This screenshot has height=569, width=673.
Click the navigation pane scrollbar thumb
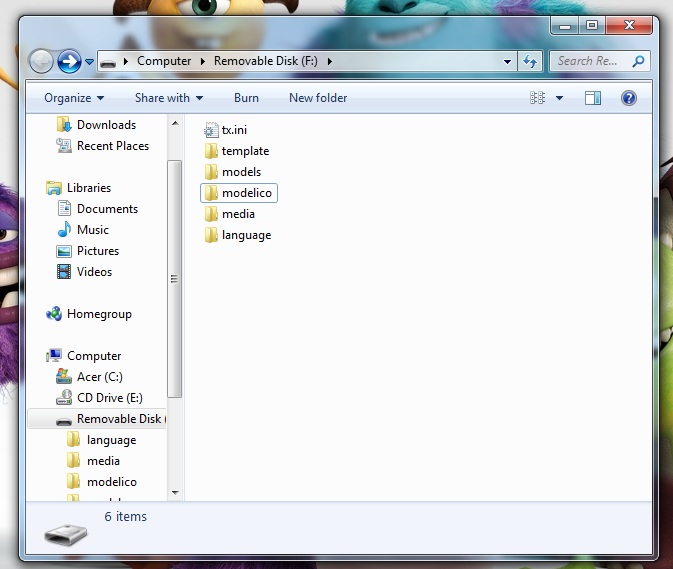coord(174,279)
